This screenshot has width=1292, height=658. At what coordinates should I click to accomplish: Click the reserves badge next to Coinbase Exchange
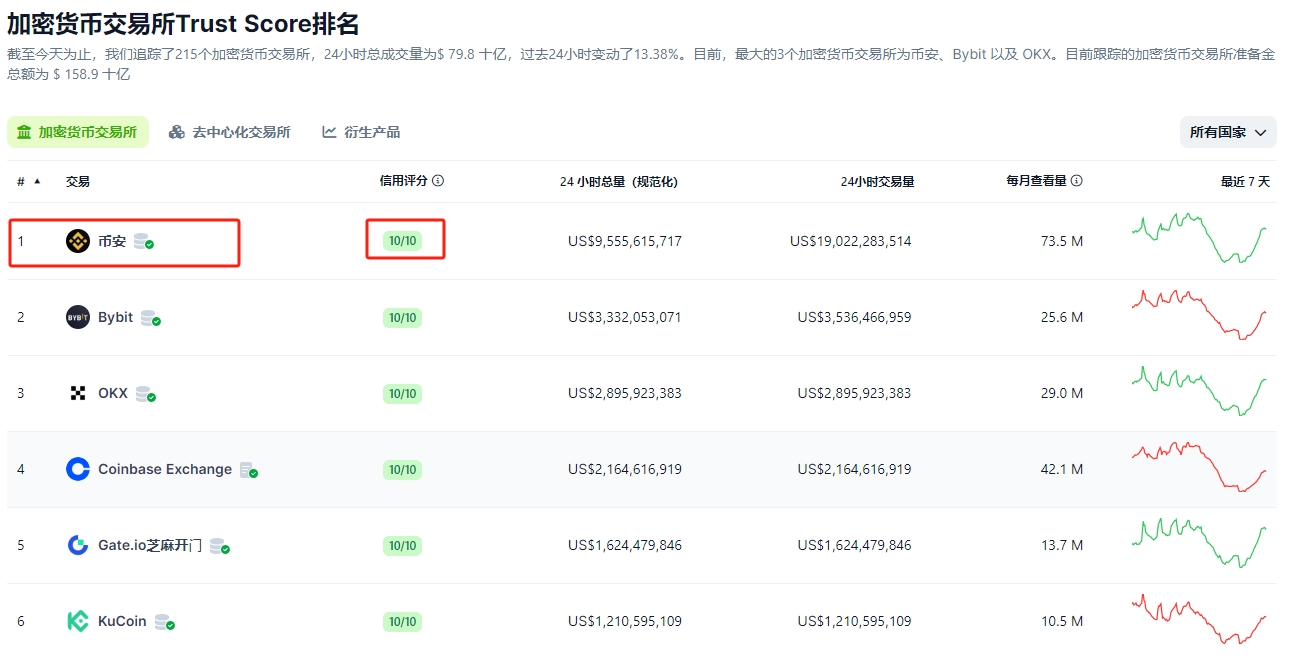249,470
